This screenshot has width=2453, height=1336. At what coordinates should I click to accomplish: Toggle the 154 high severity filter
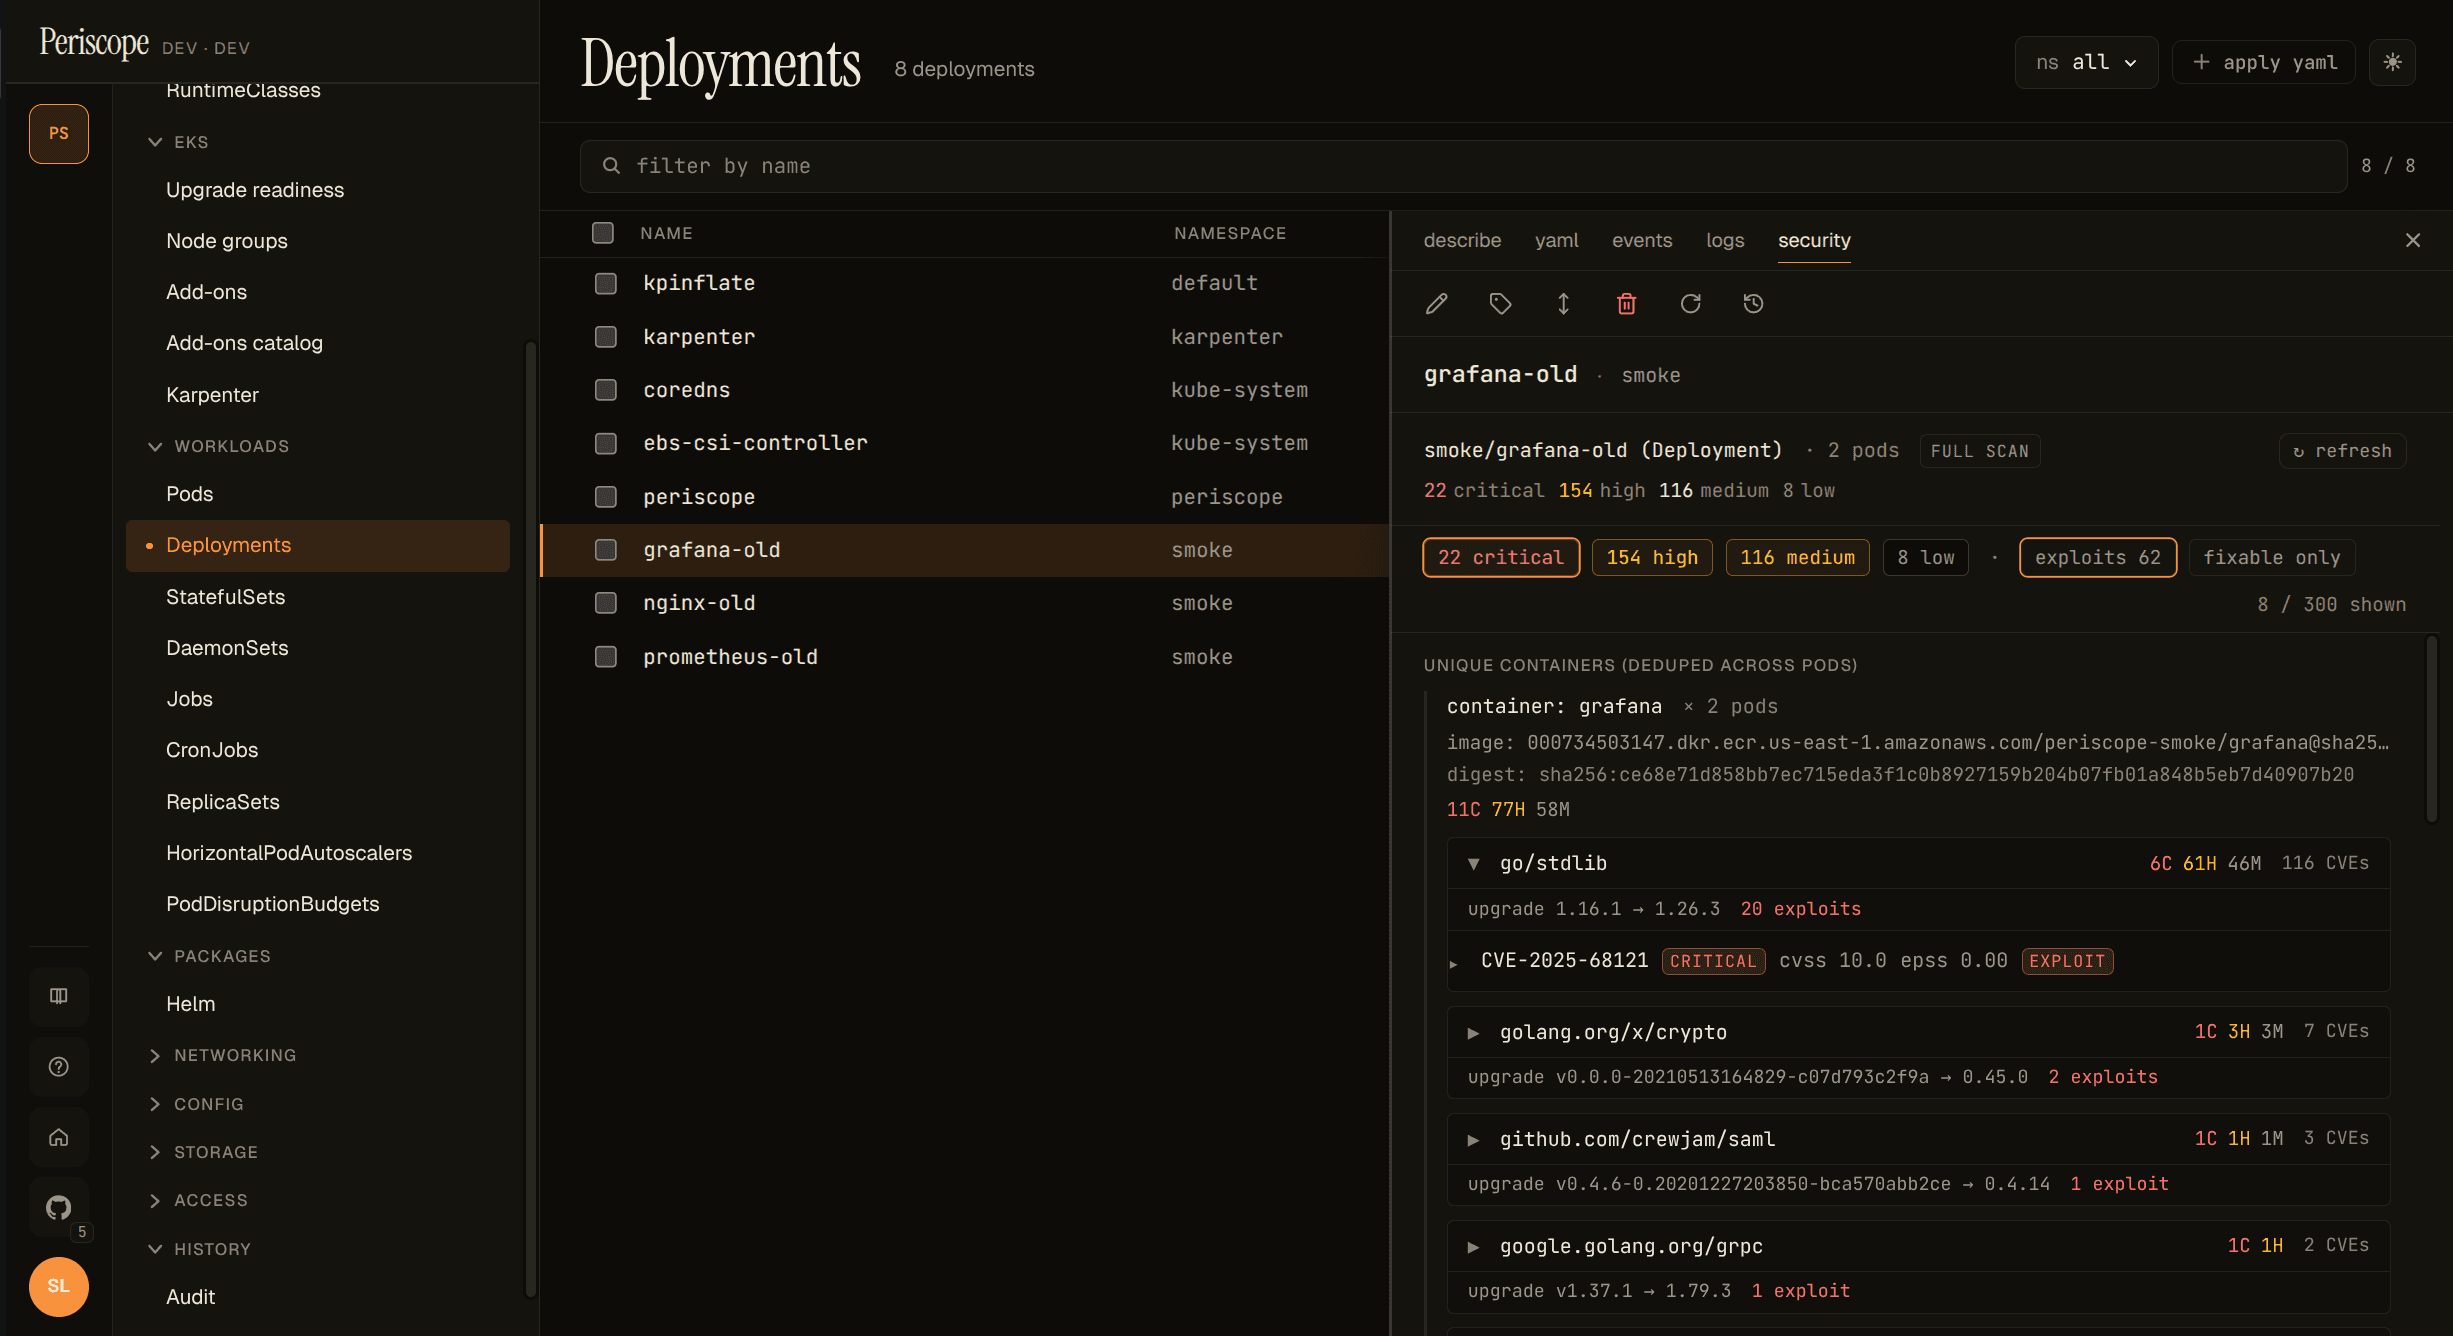tap(1652, 557)
